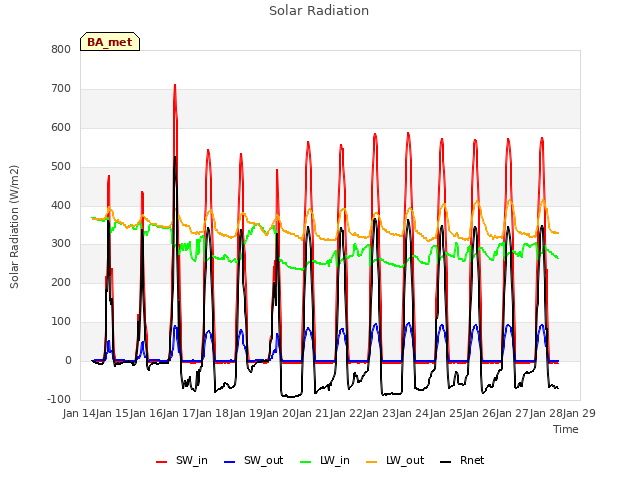Viewport: 640px width, 480px height.
Task: Click the Solar Radiation chart title
Action: click(319, 11)
